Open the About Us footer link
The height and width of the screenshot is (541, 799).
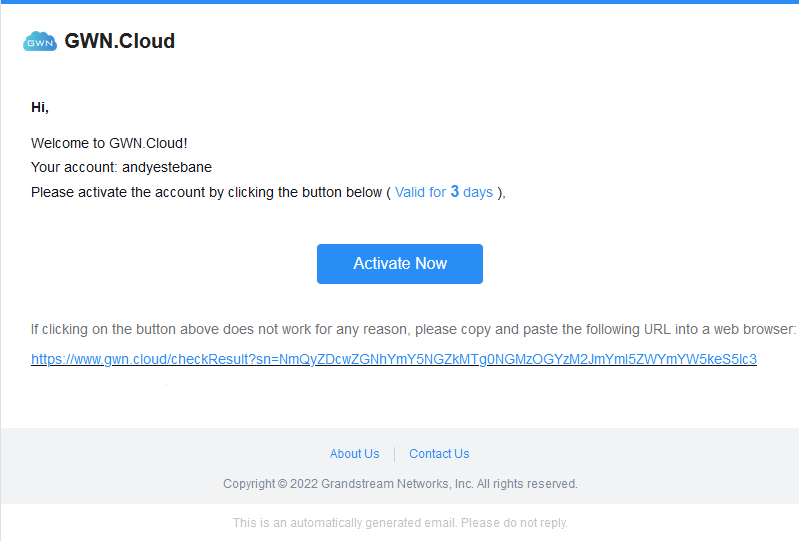click(x=354, y=454)
